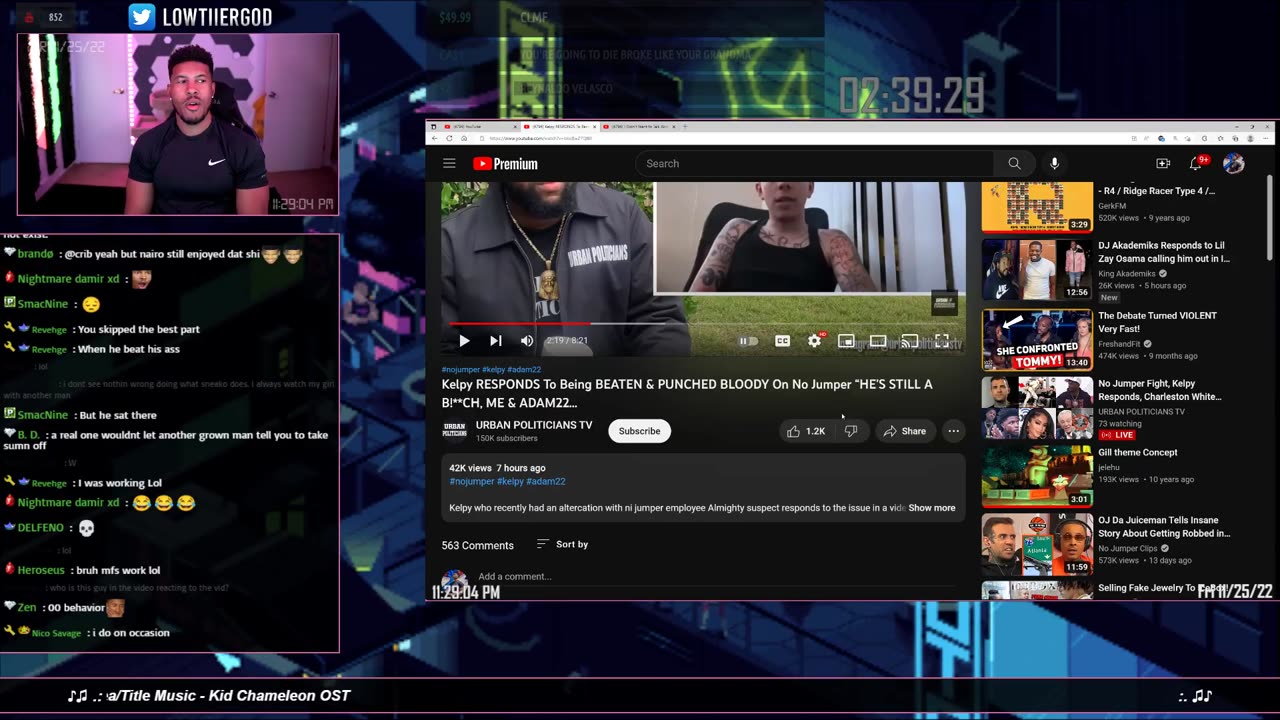Open the King Akademiks channel
Image resolution: width=1280 pixels, height=720 pixels.
pyautogui.click(x=1126, y=273)
